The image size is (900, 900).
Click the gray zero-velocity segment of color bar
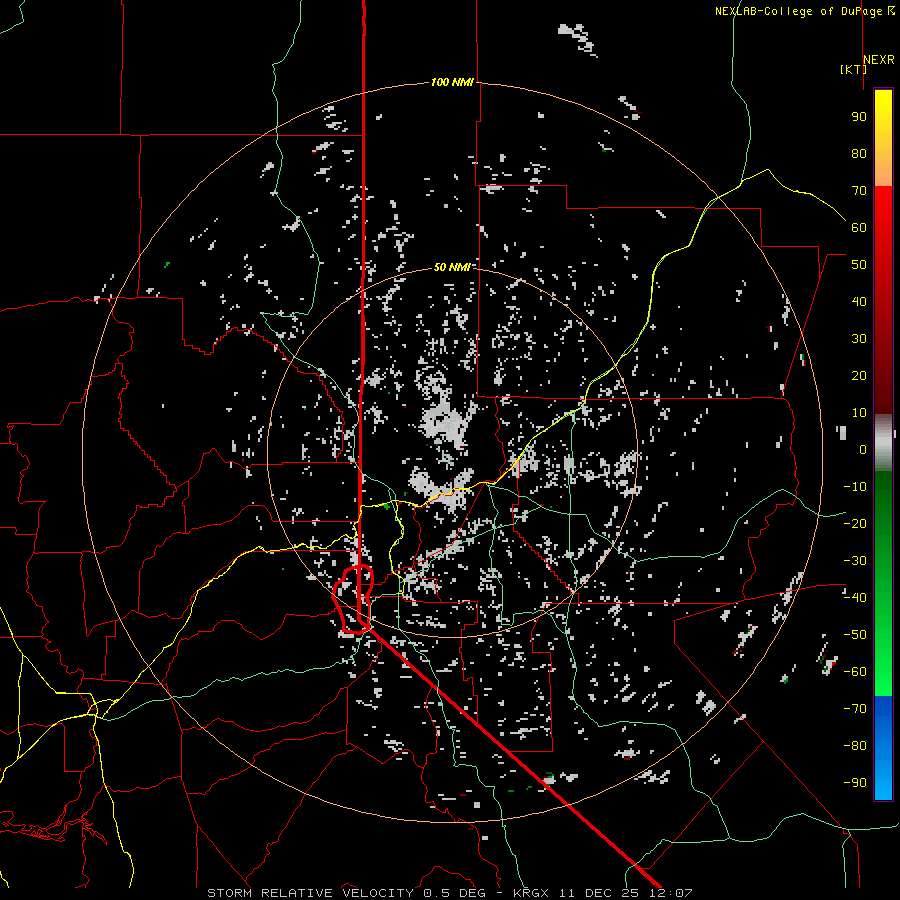tap(883, 442)
